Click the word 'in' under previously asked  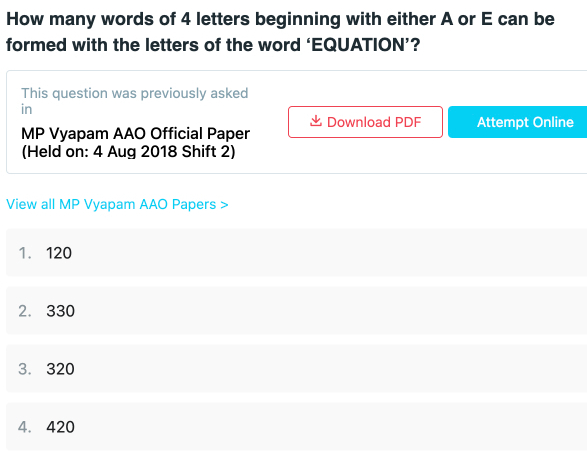[x=27, y=109]
